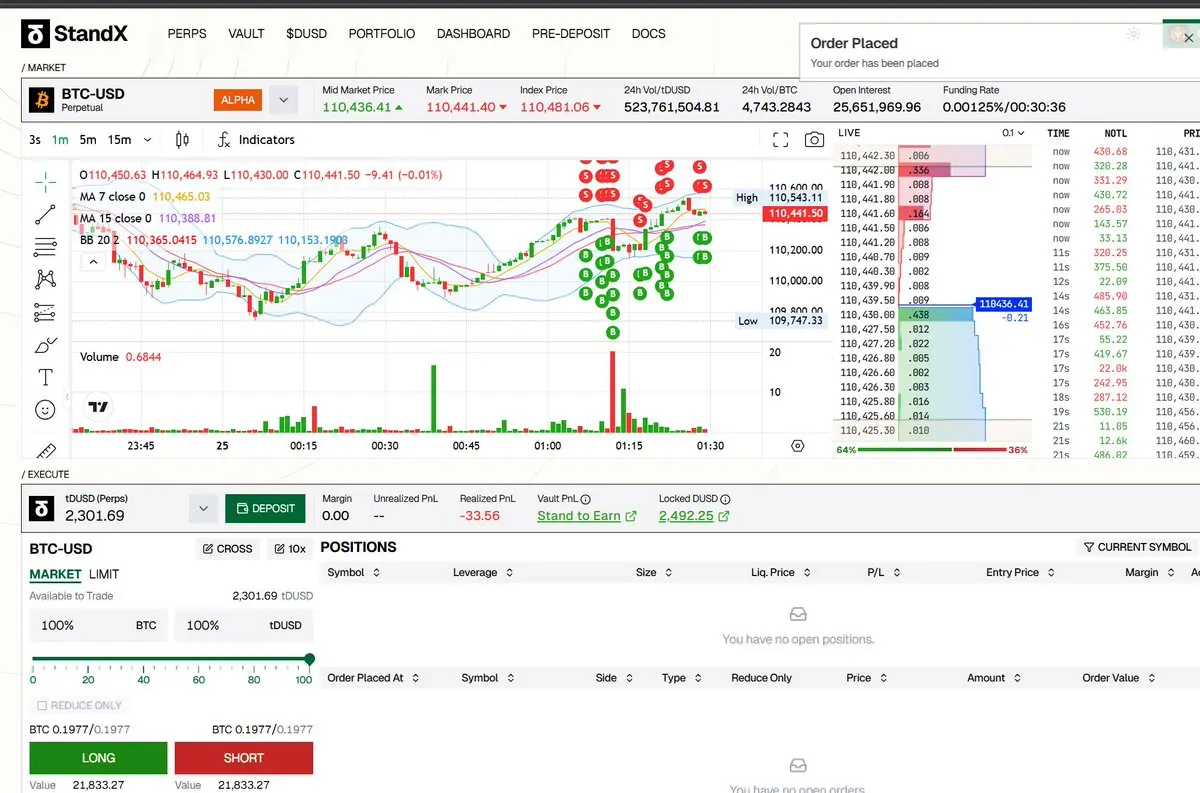Screen dimensions: 1200x793
Task: Switch chart to 15m interval
Action: coord(120,140)
